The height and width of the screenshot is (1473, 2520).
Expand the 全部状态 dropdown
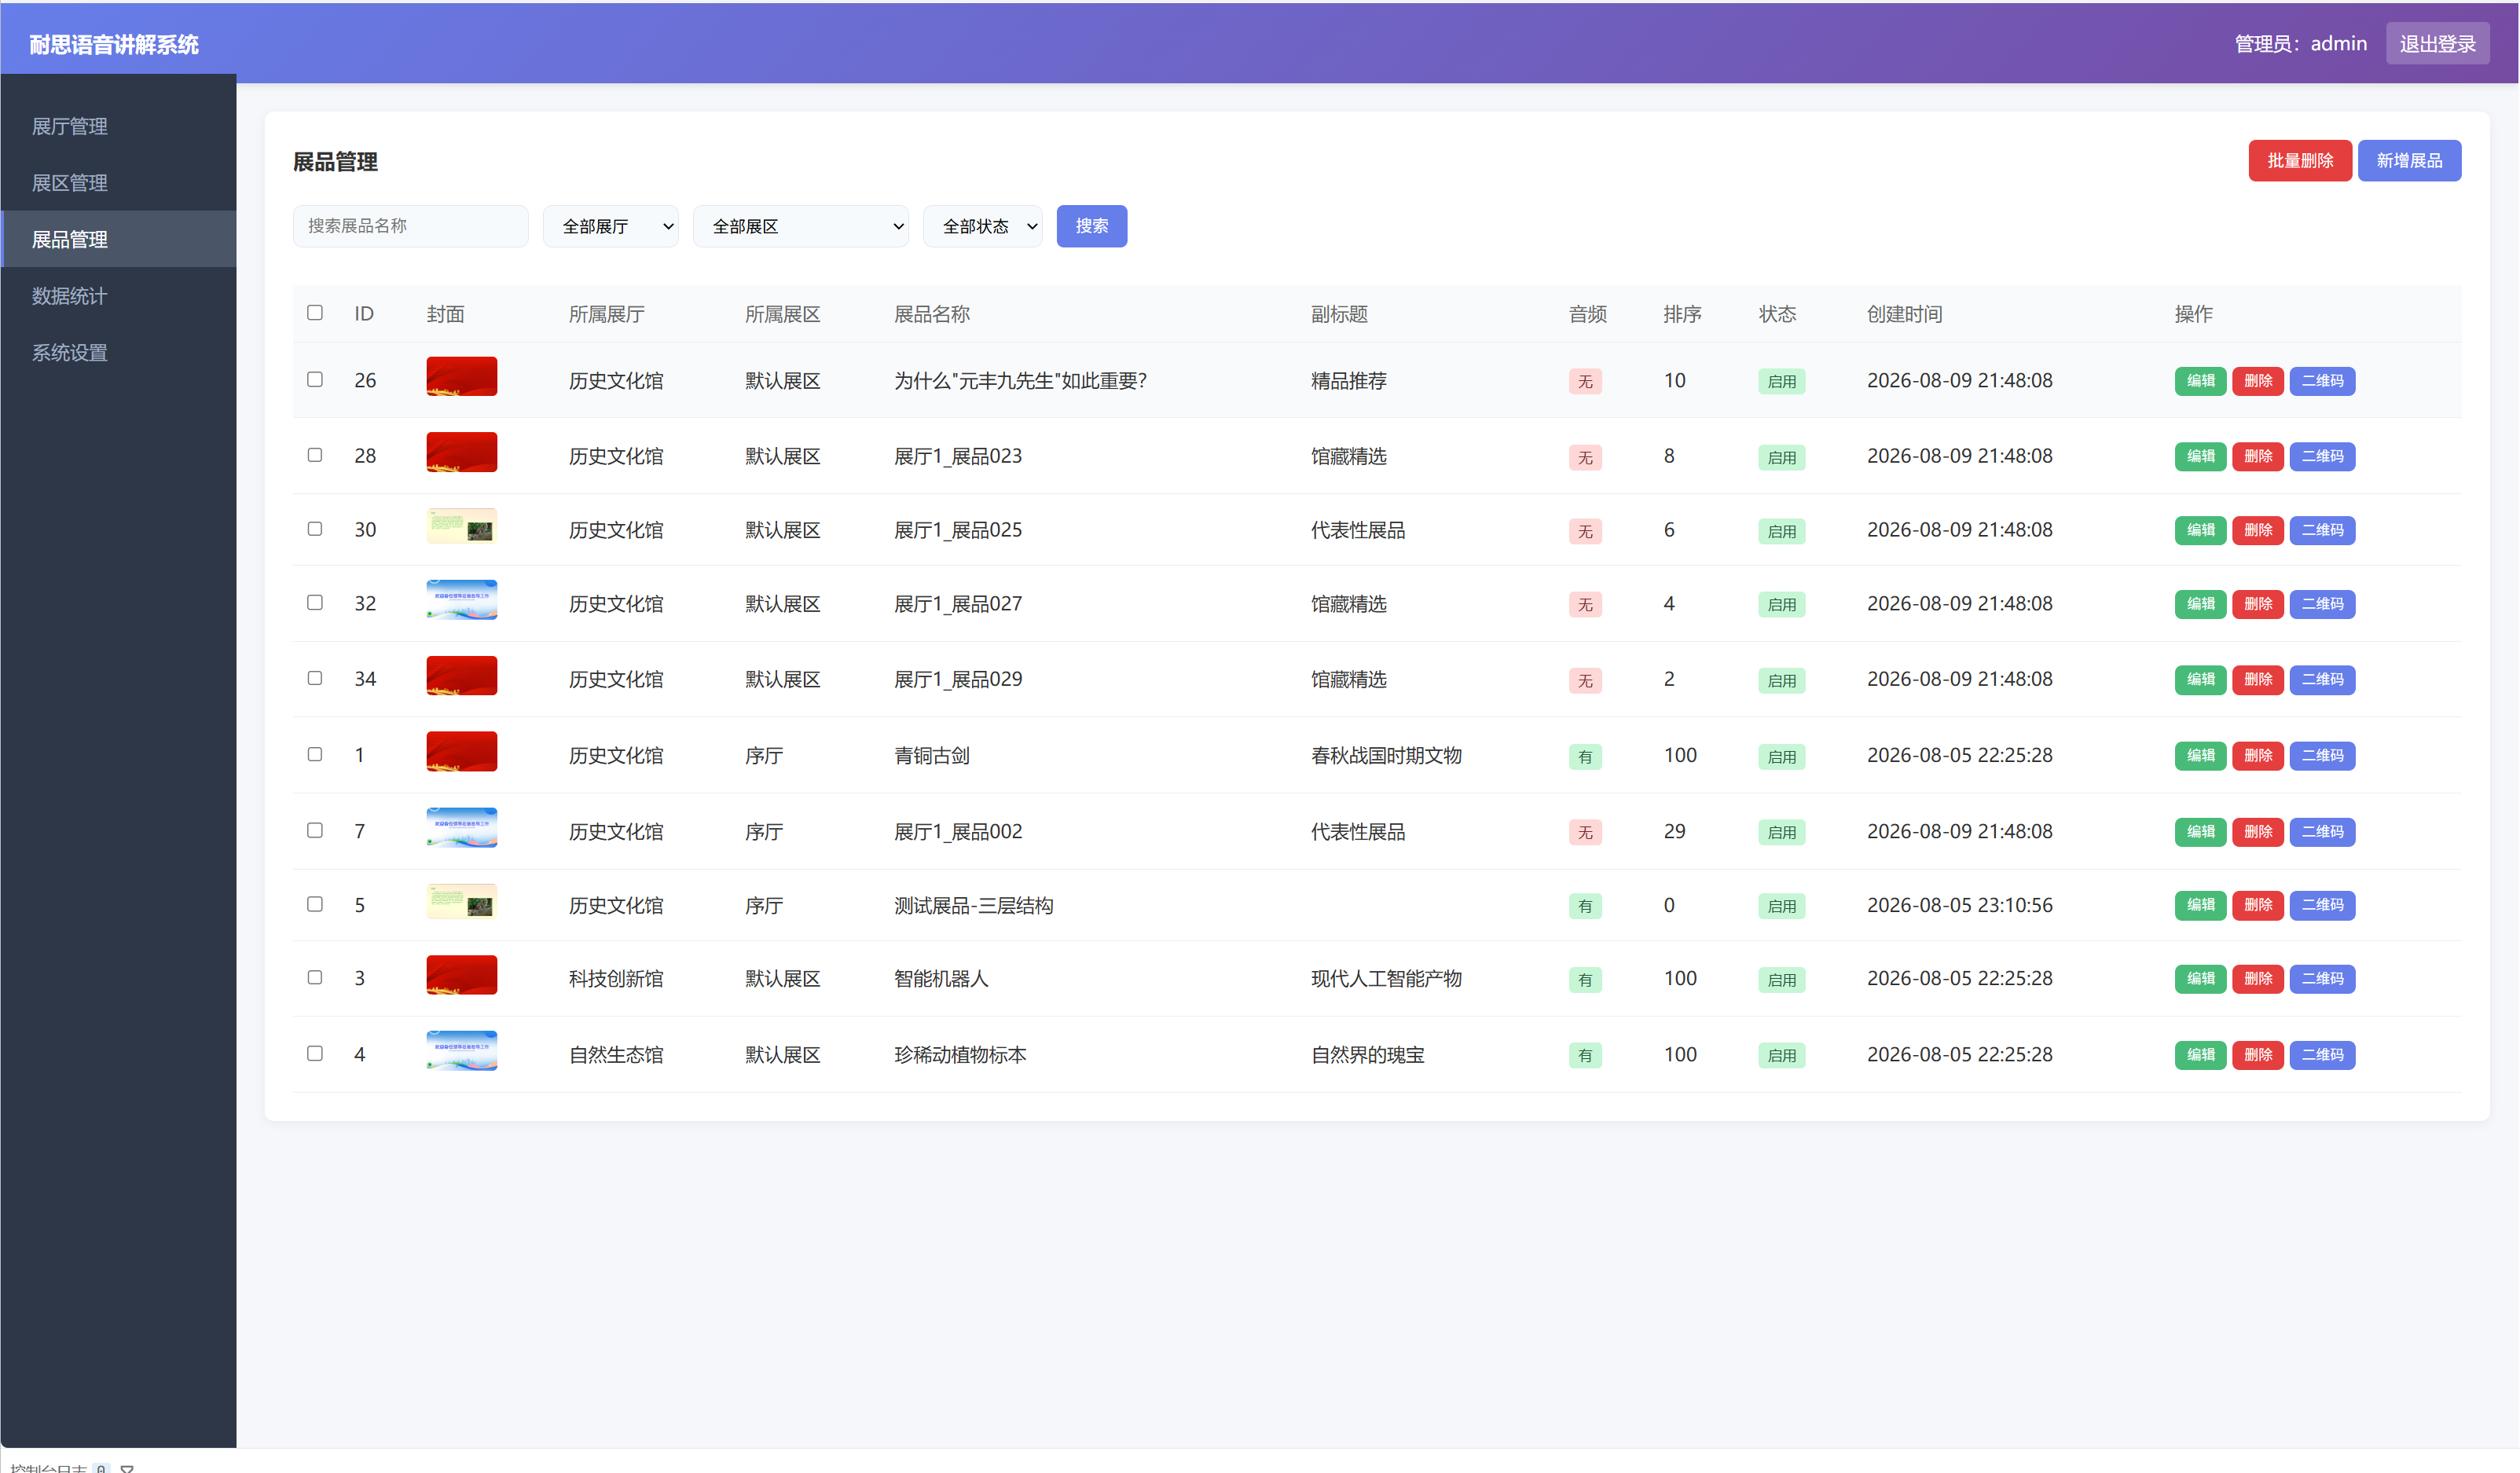pos(982,226)
